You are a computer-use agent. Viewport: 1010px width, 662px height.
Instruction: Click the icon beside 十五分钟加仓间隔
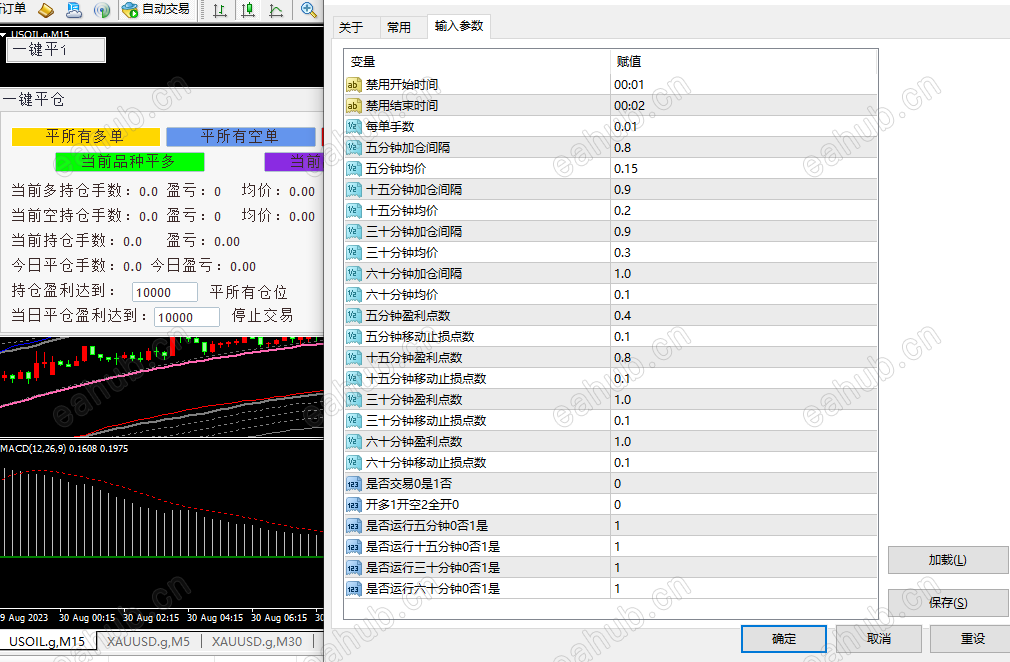pos(353,190)
